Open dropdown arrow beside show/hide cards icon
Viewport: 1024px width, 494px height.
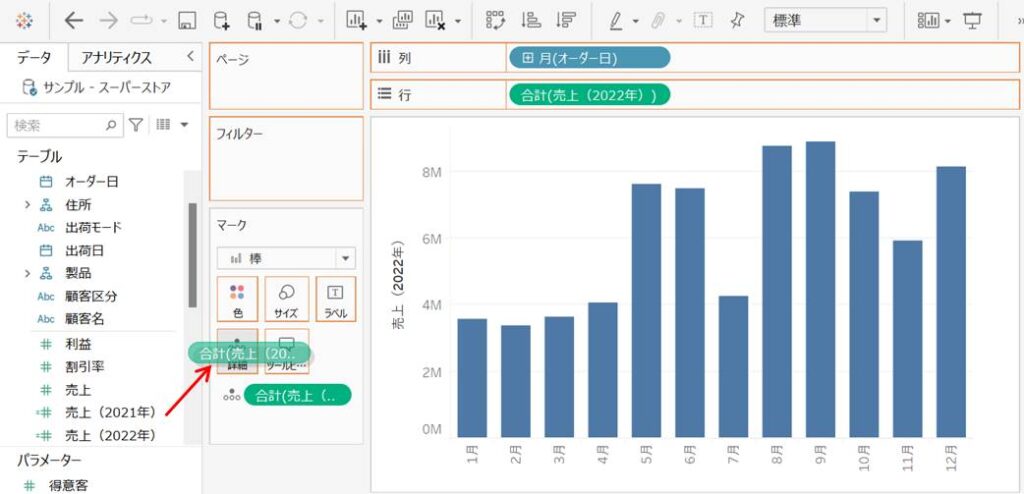point(948,22)
